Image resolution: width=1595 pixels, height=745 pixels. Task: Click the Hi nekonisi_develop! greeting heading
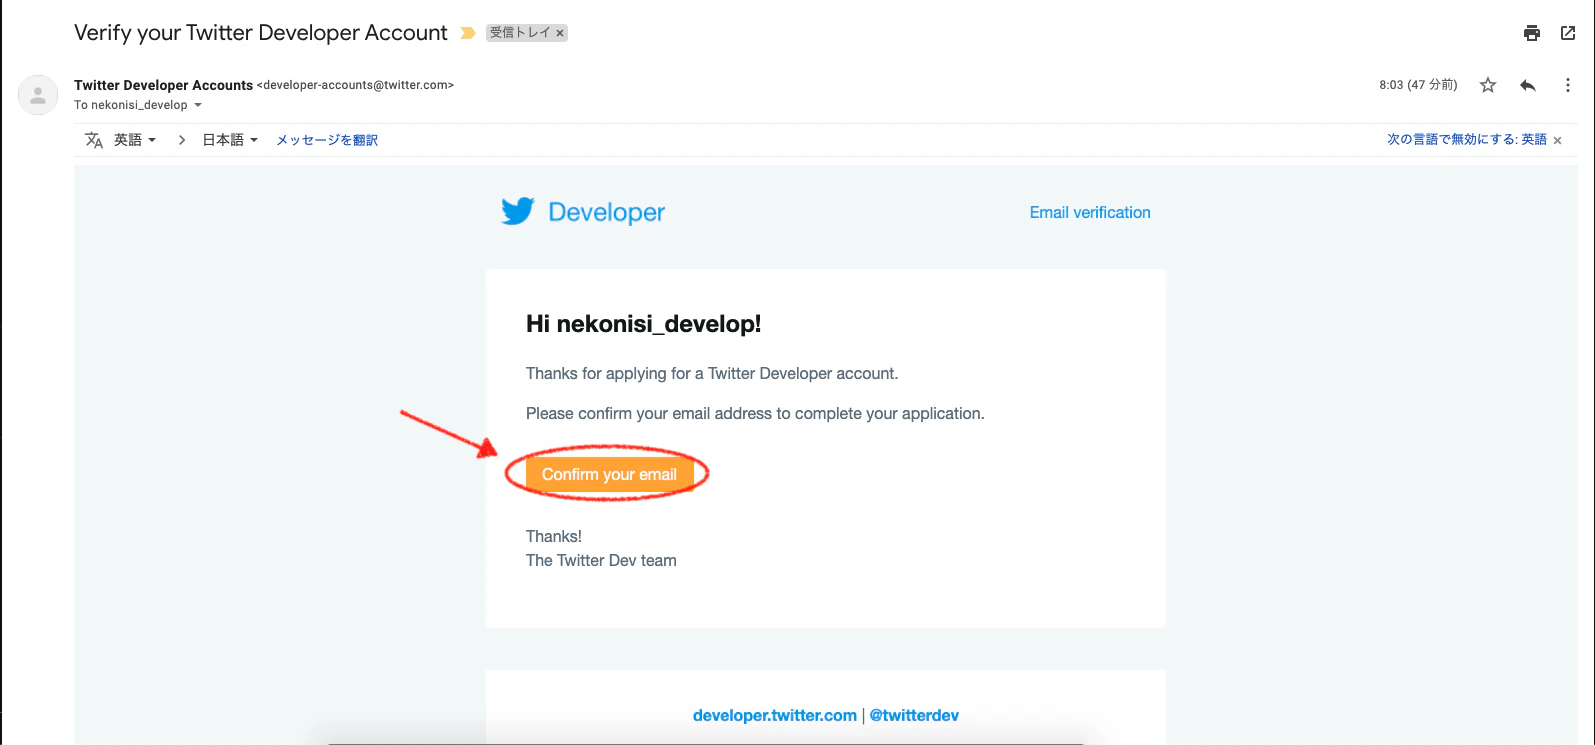click(x=644, y=324)
